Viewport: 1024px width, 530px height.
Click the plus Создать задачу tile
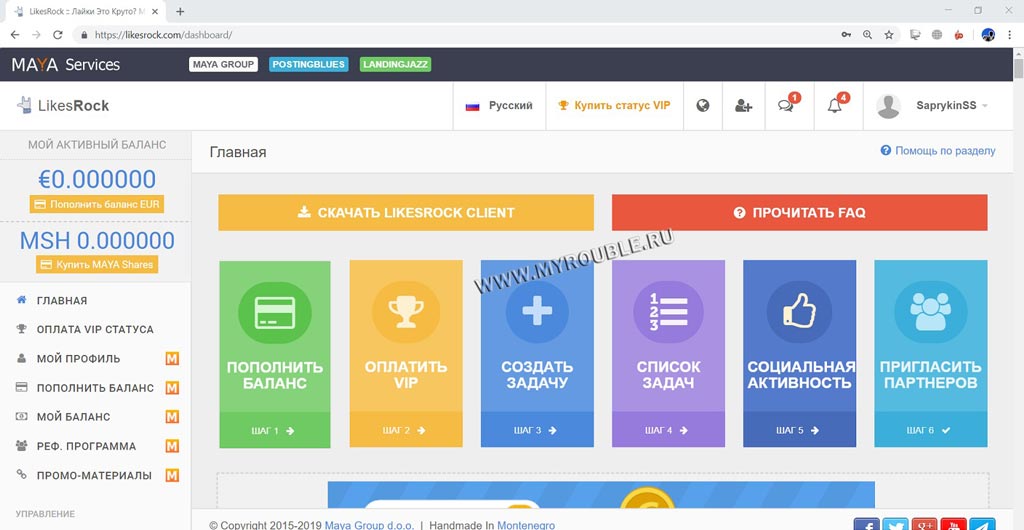pyautogui.click(x=537, y=353)
